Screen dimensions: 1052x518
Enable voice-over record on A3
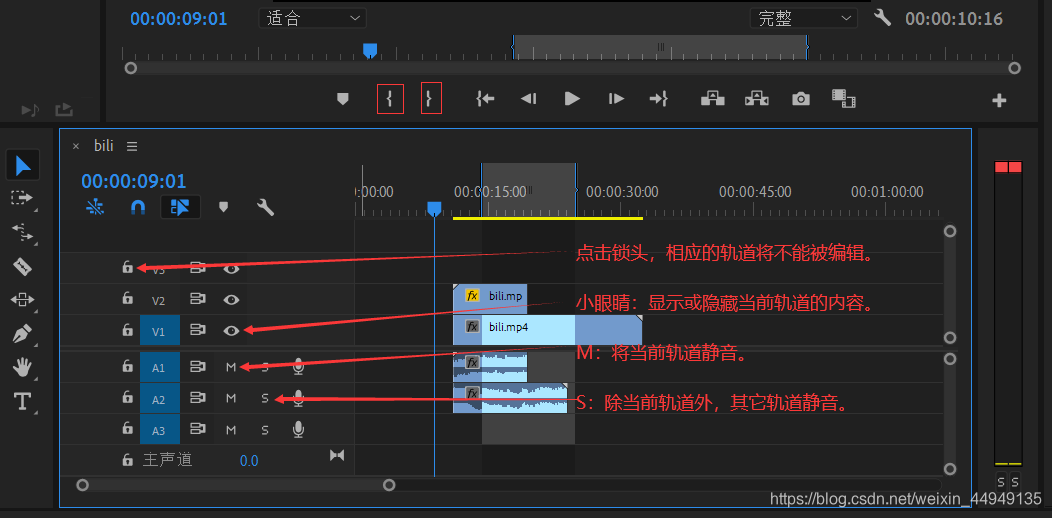click(x=299, y=429)
